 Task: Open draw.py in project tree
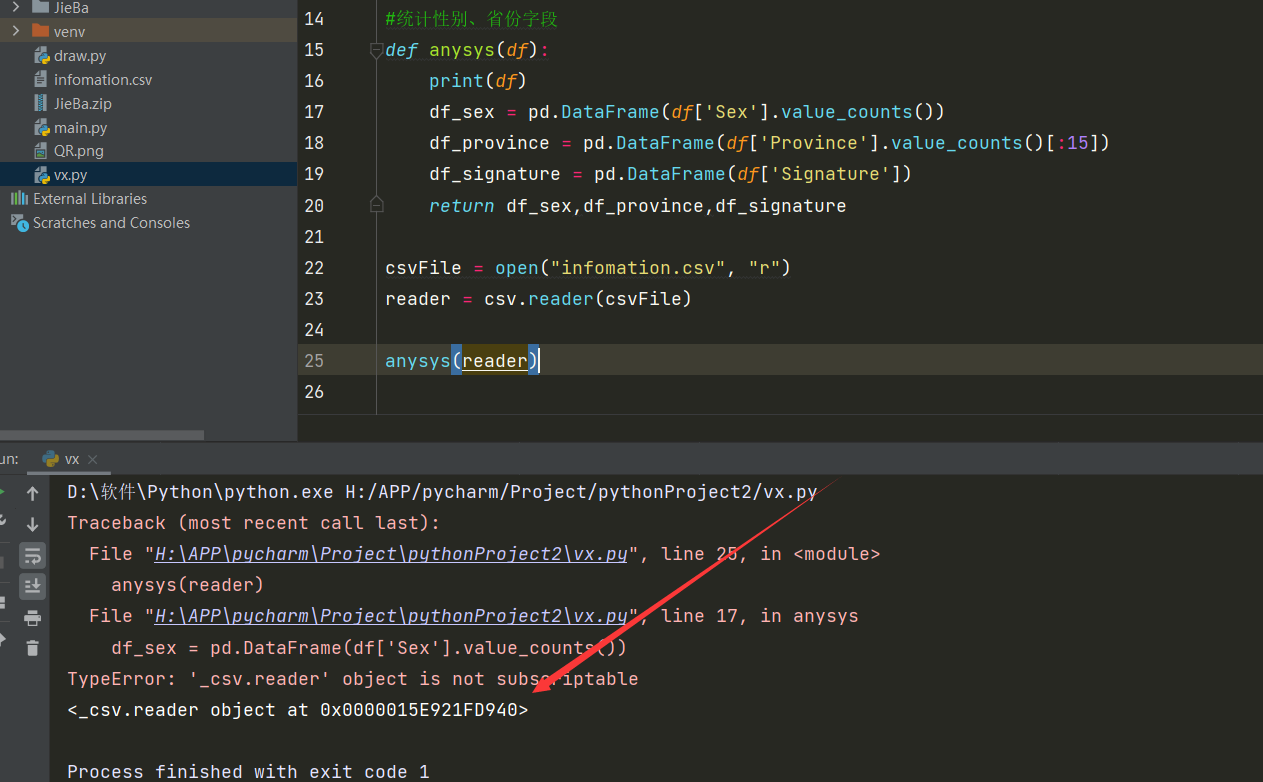80,56
